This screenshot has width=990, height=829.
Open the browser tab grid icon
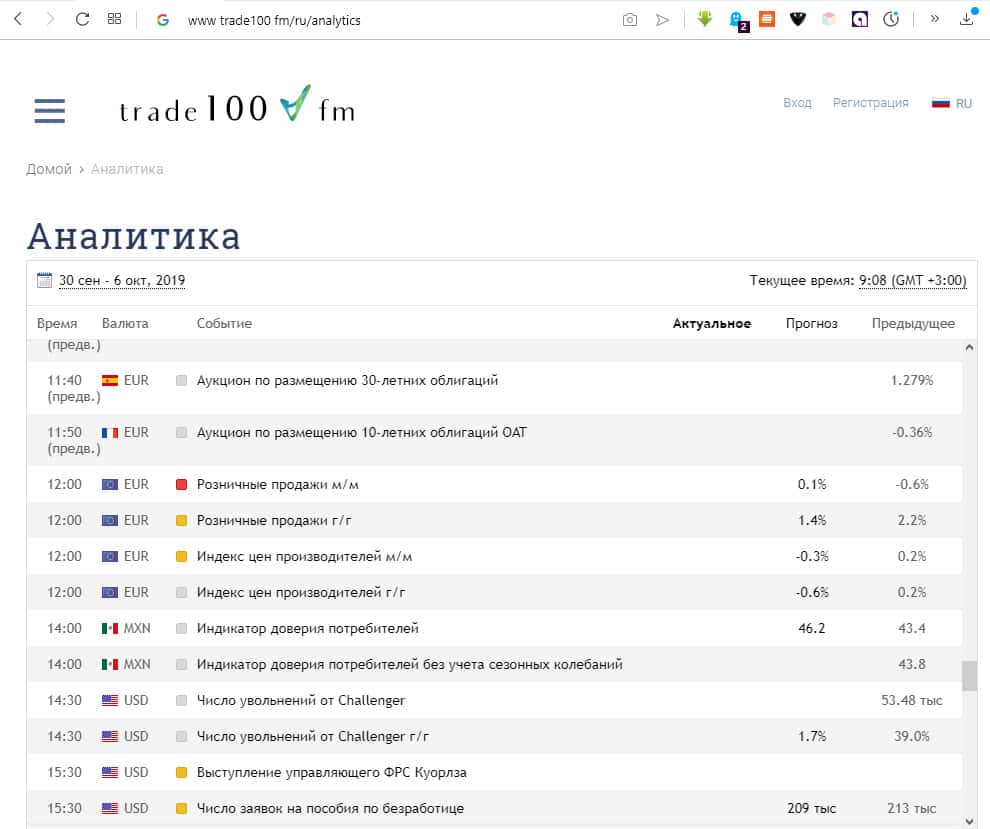point(114,19)
